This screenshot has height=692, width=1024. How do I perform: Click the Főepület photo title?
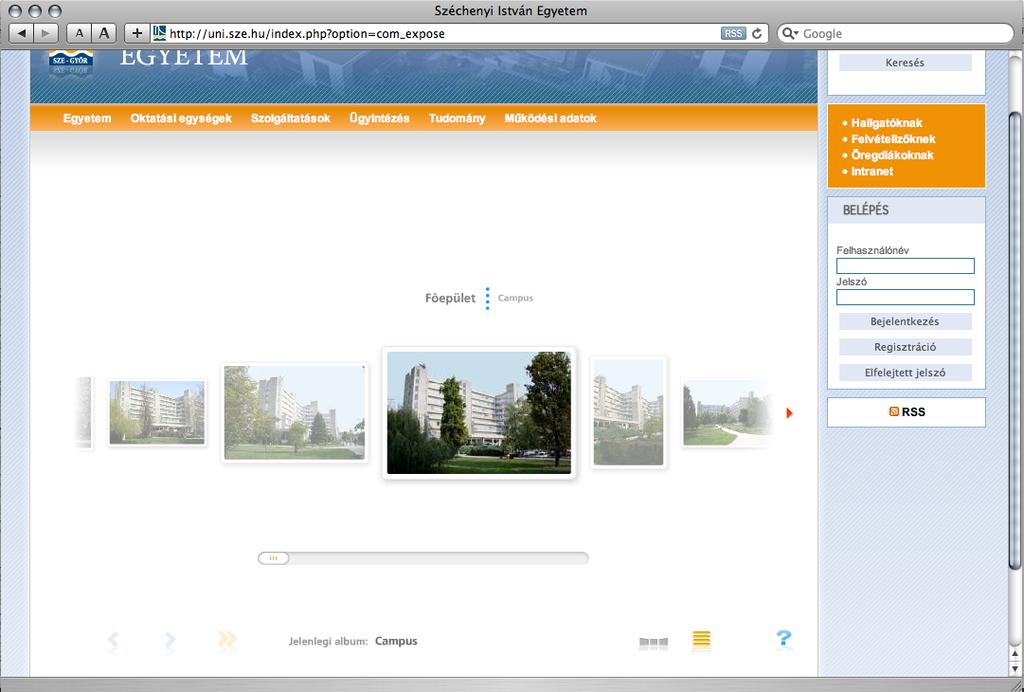[450, 298]
